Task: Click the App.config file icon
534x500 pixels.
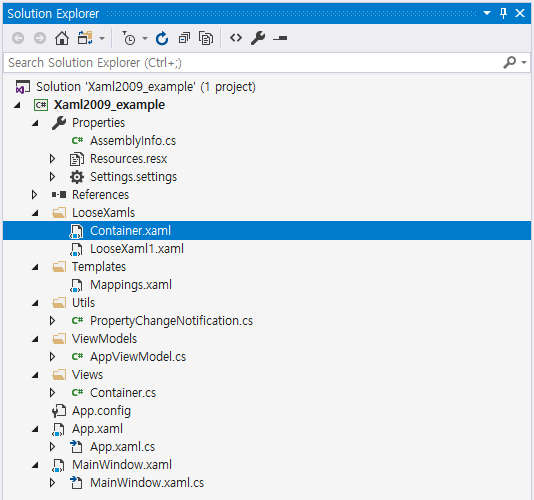Action: [x=59, y=411]
